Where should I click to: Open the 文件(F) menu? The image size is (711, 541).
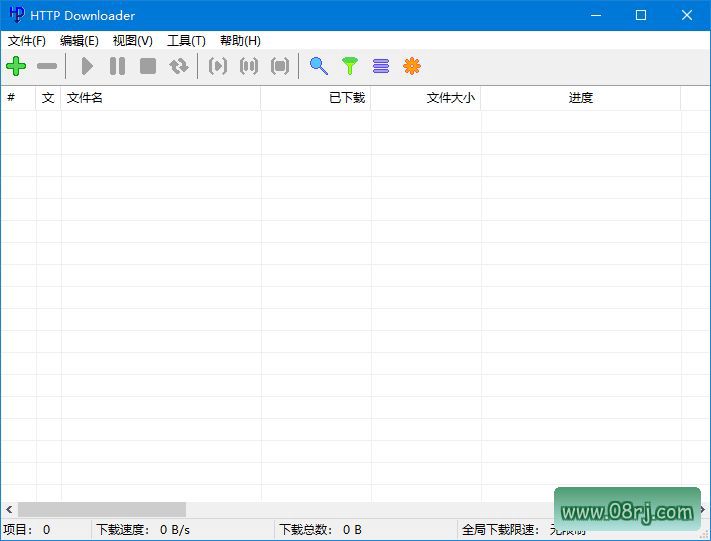coord(27,41)
